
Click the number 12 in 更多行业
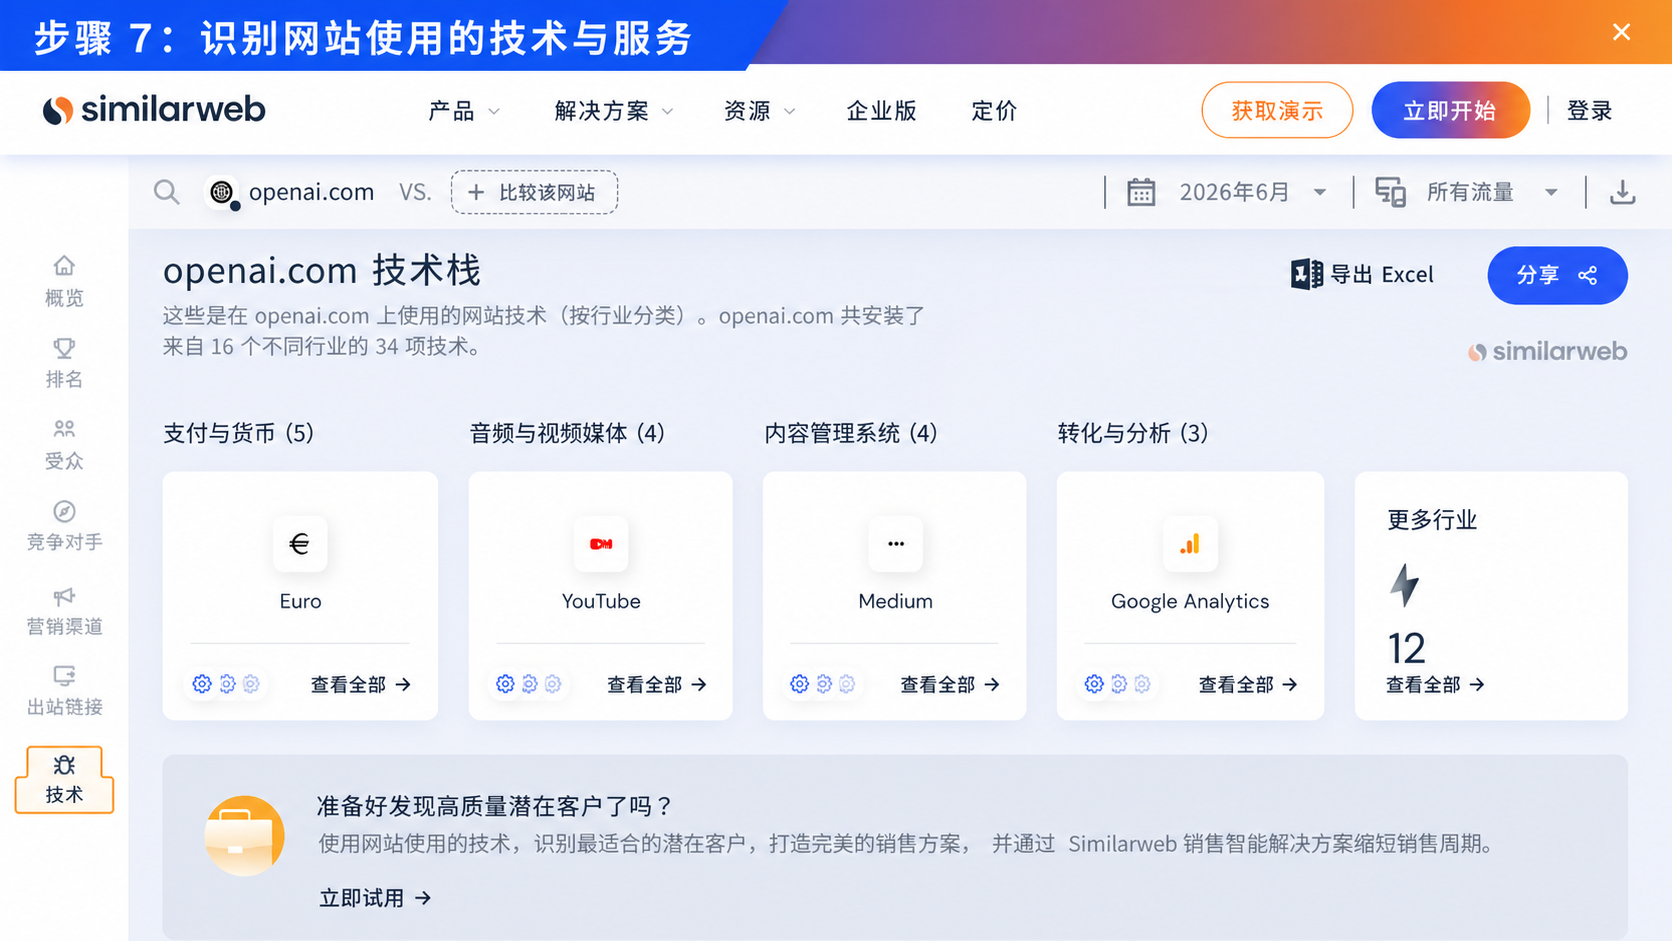tap(1406, 649)
